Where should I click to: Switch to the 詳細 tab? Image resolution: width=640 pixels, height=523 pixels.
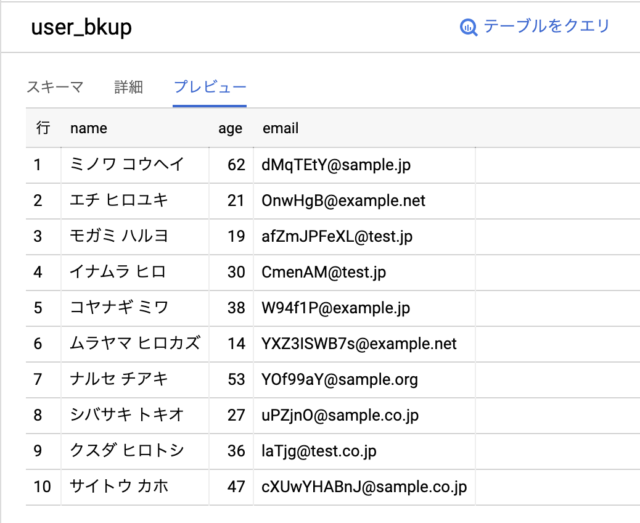coord(129,87)
